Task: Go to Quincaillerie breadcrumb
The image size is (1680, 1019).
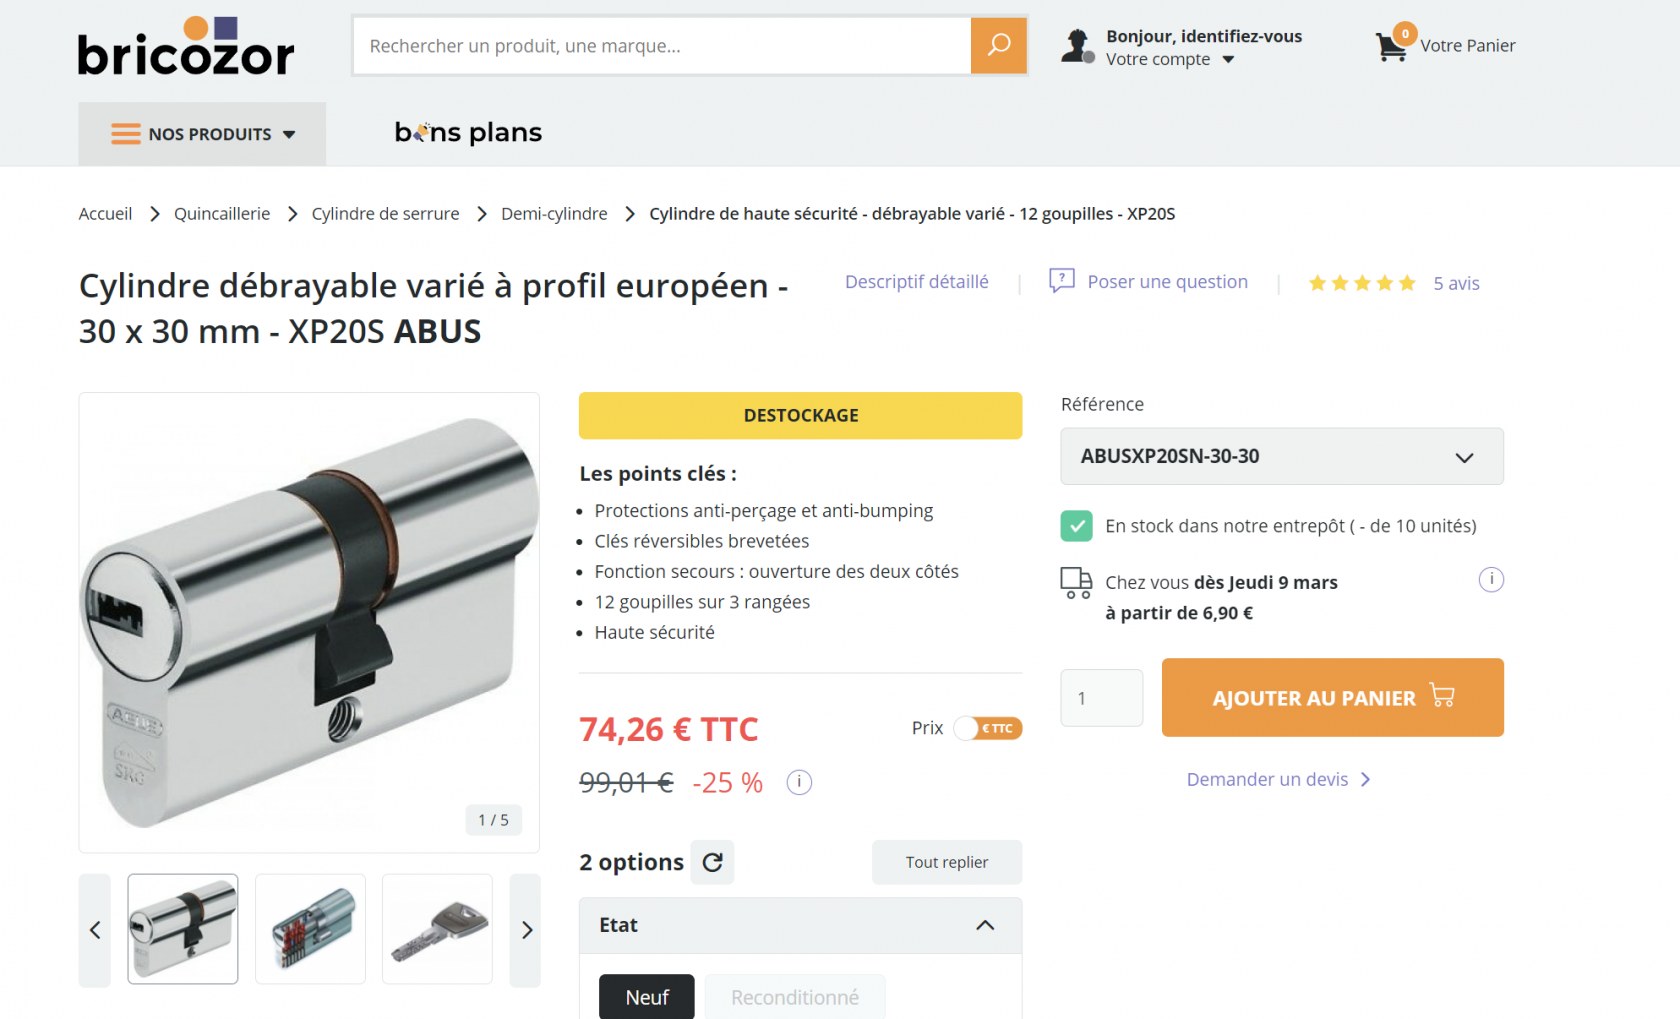Action: tap(222, 214)
